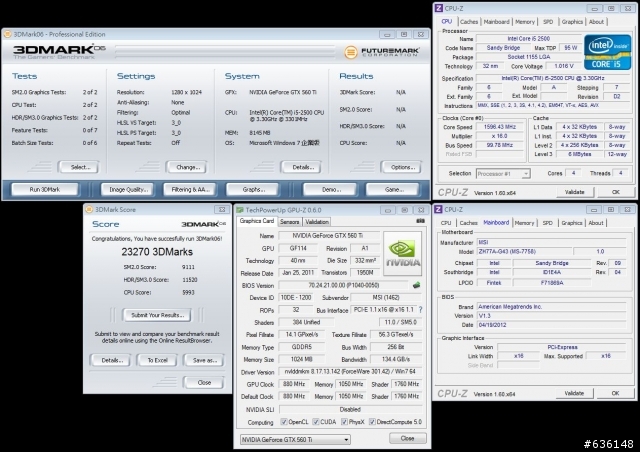This screenshot has width=640, height=452.
Task: Click BIOS Brand American Megatrends field
Action: 551,307
